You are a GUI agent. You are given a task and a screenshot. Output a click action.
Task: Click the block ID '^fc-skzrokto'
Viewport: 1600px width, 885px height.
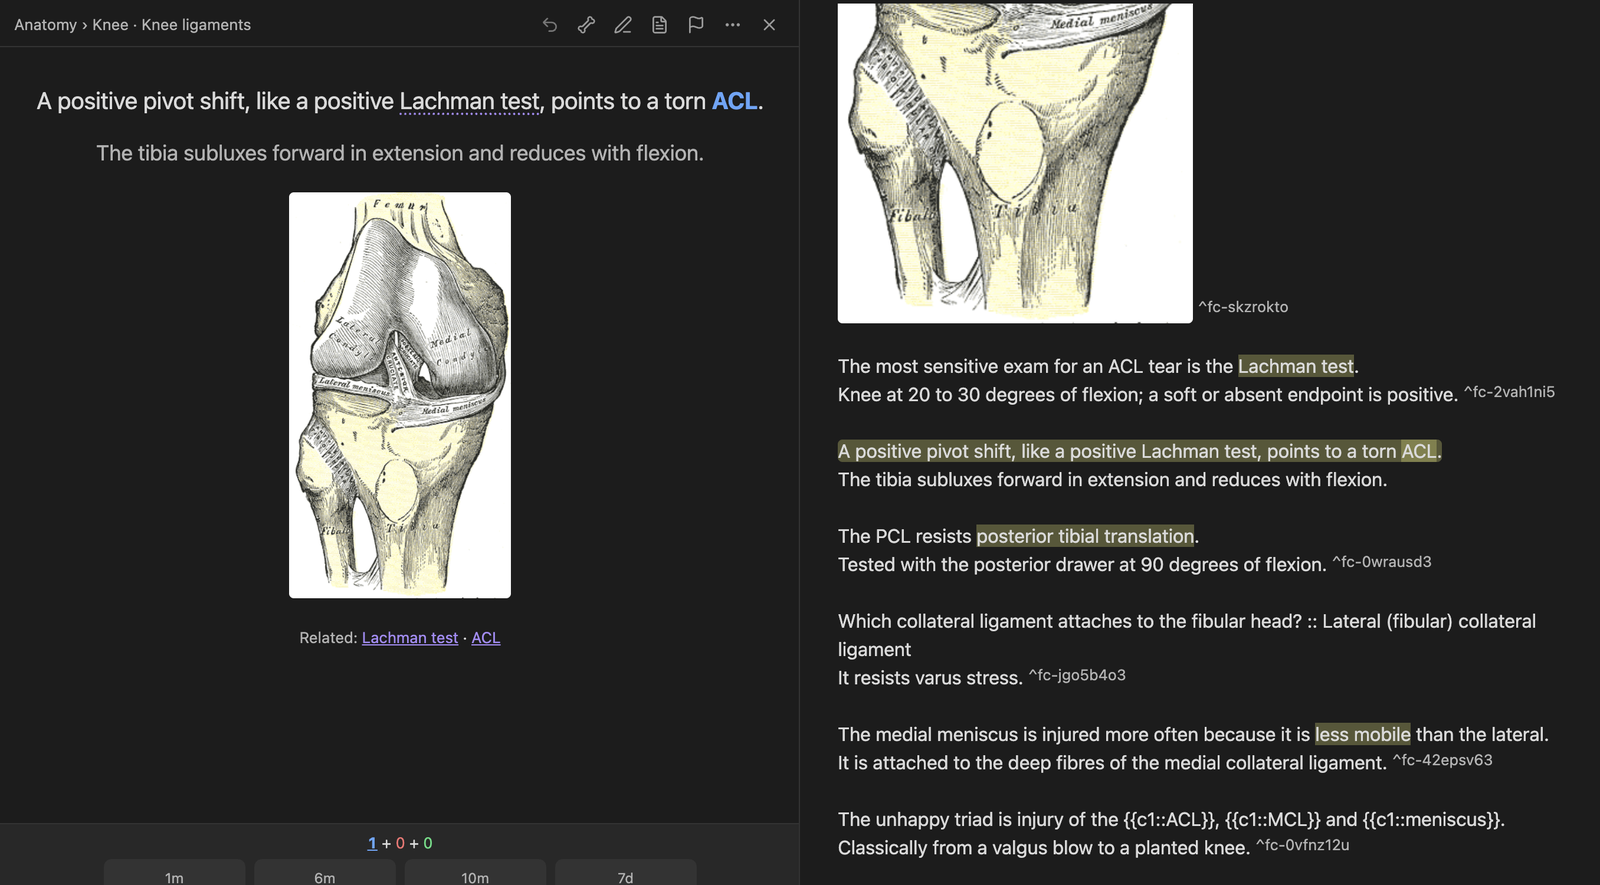(x=1243, y=307)
